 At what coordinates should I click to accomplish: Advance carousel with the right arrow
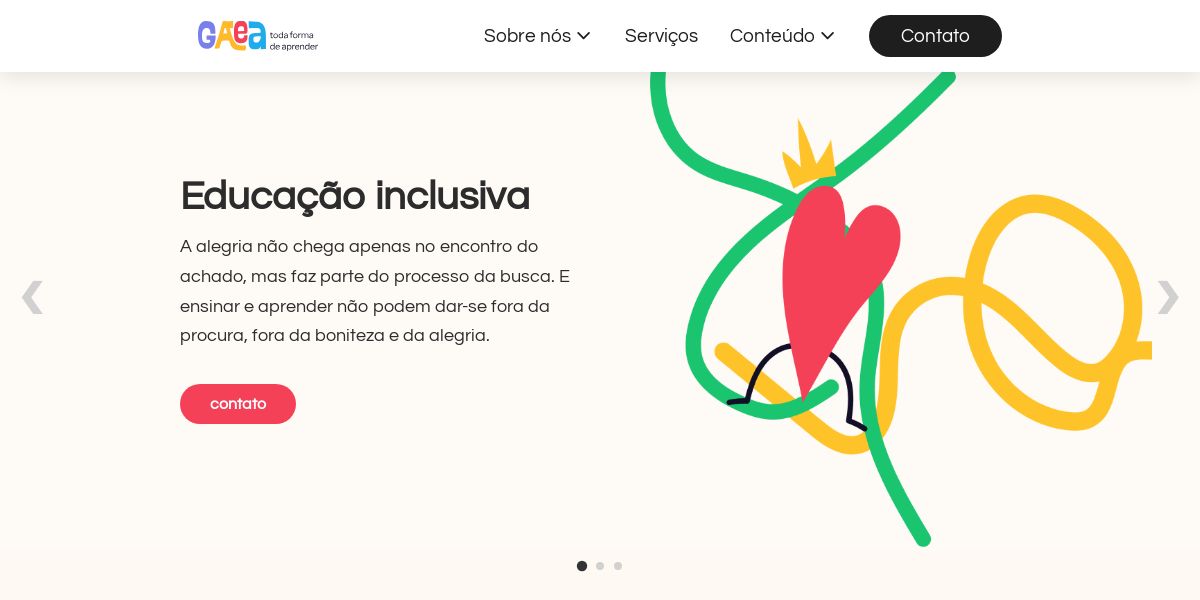[x=1167, y=297]
